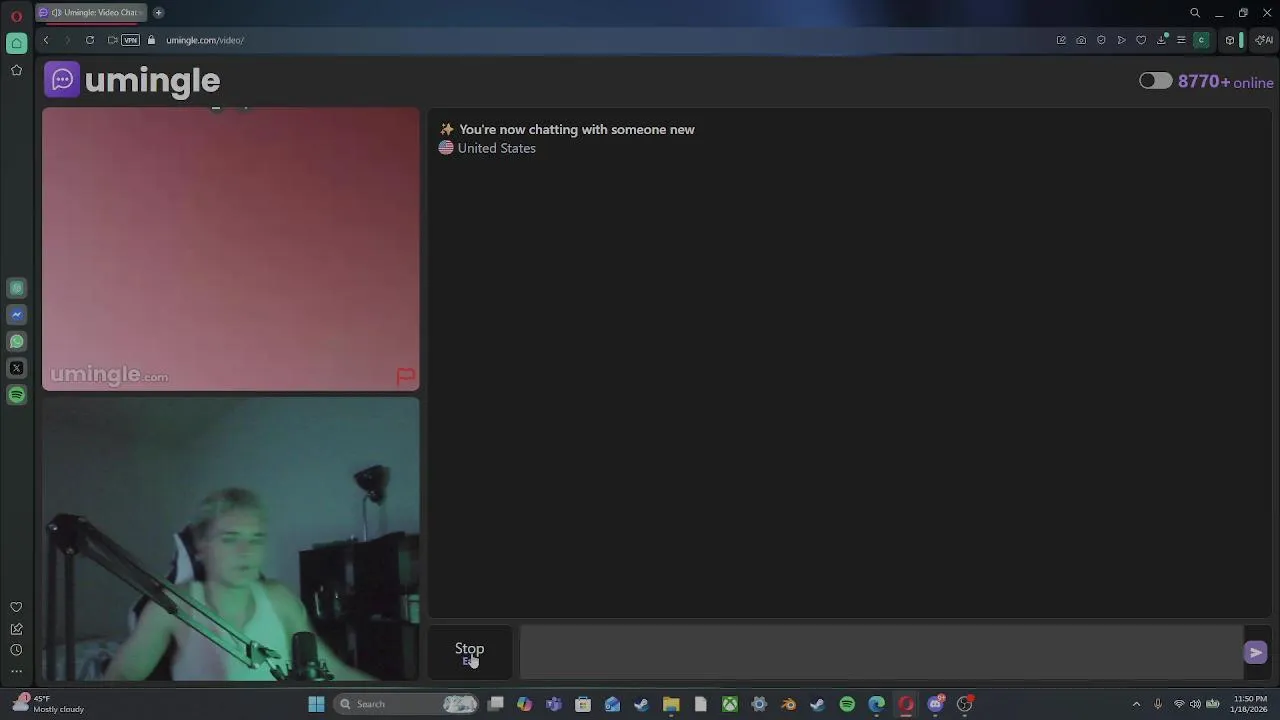Open the downloads icon in toolbar
This screenshot has width=1280, height=720.
pyautogui.click(x=1162, y=40)
